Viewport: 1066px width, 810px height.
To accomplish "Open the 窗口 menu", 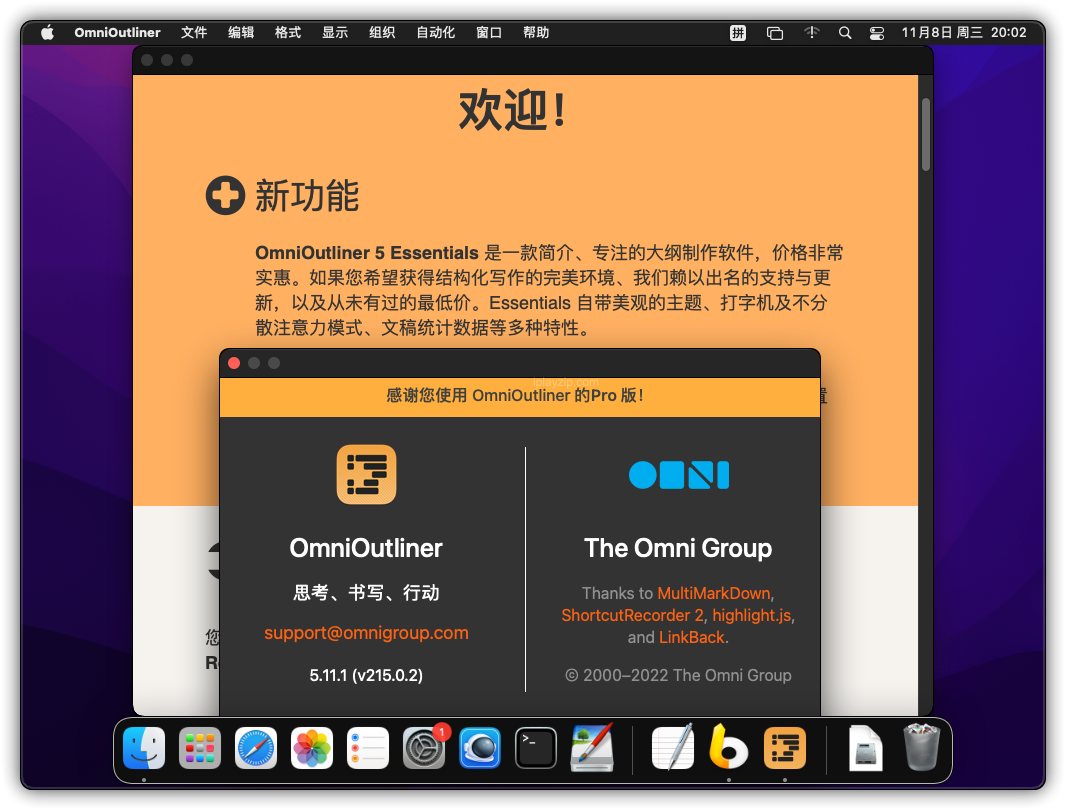I will coord(489,33).
